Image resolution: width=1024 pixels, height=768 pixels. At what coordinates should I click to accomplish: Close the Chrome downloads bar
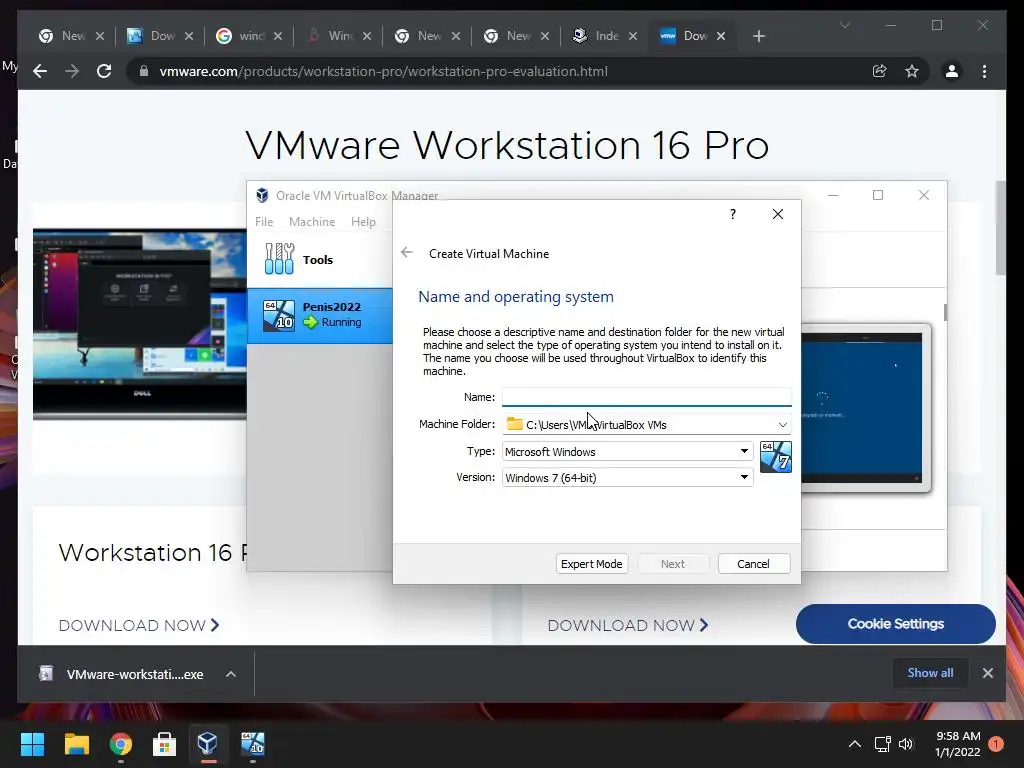[987, 673]
